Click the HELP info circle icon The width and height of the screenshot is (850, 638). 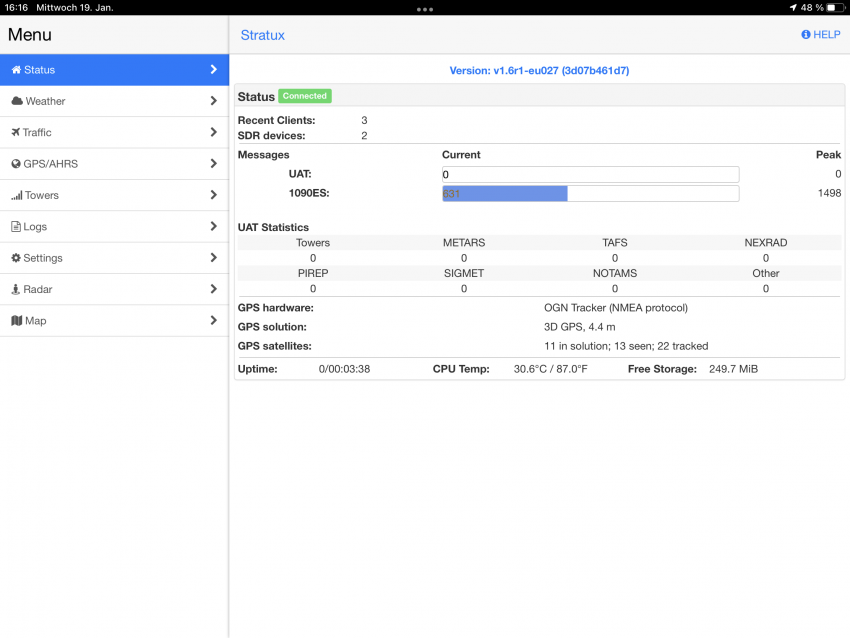point(806,35)
